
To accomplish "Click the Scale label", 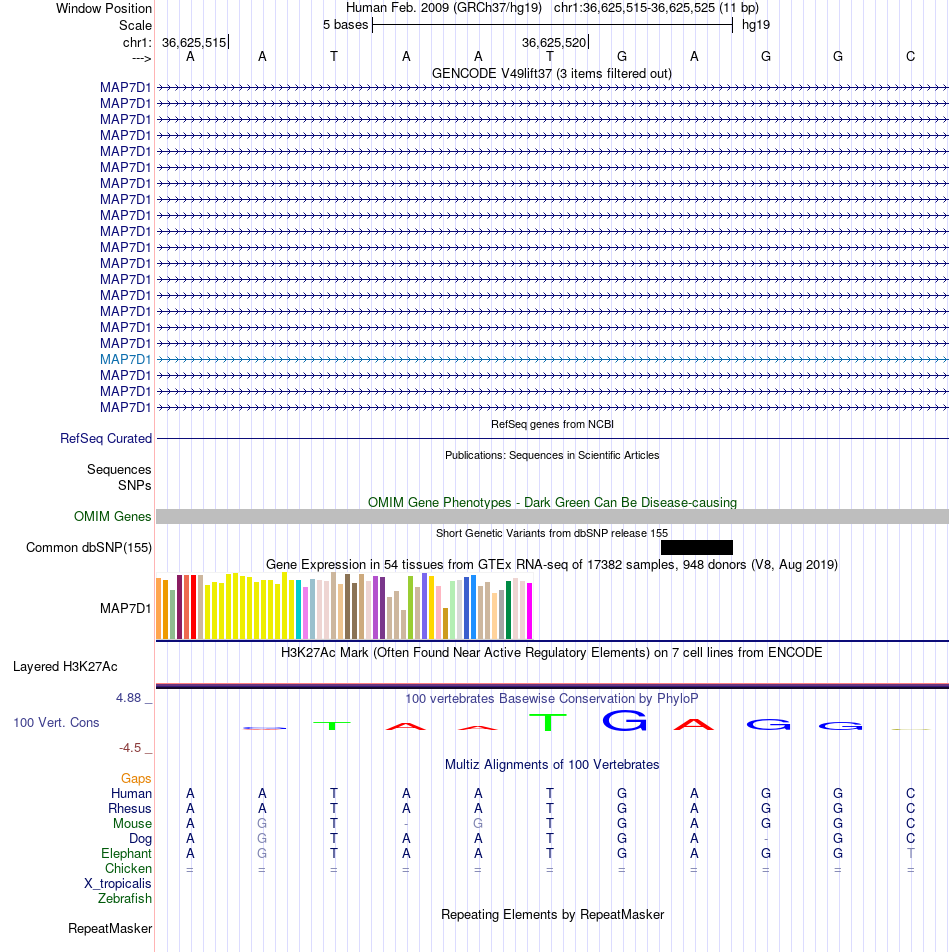I will (135, 26).
